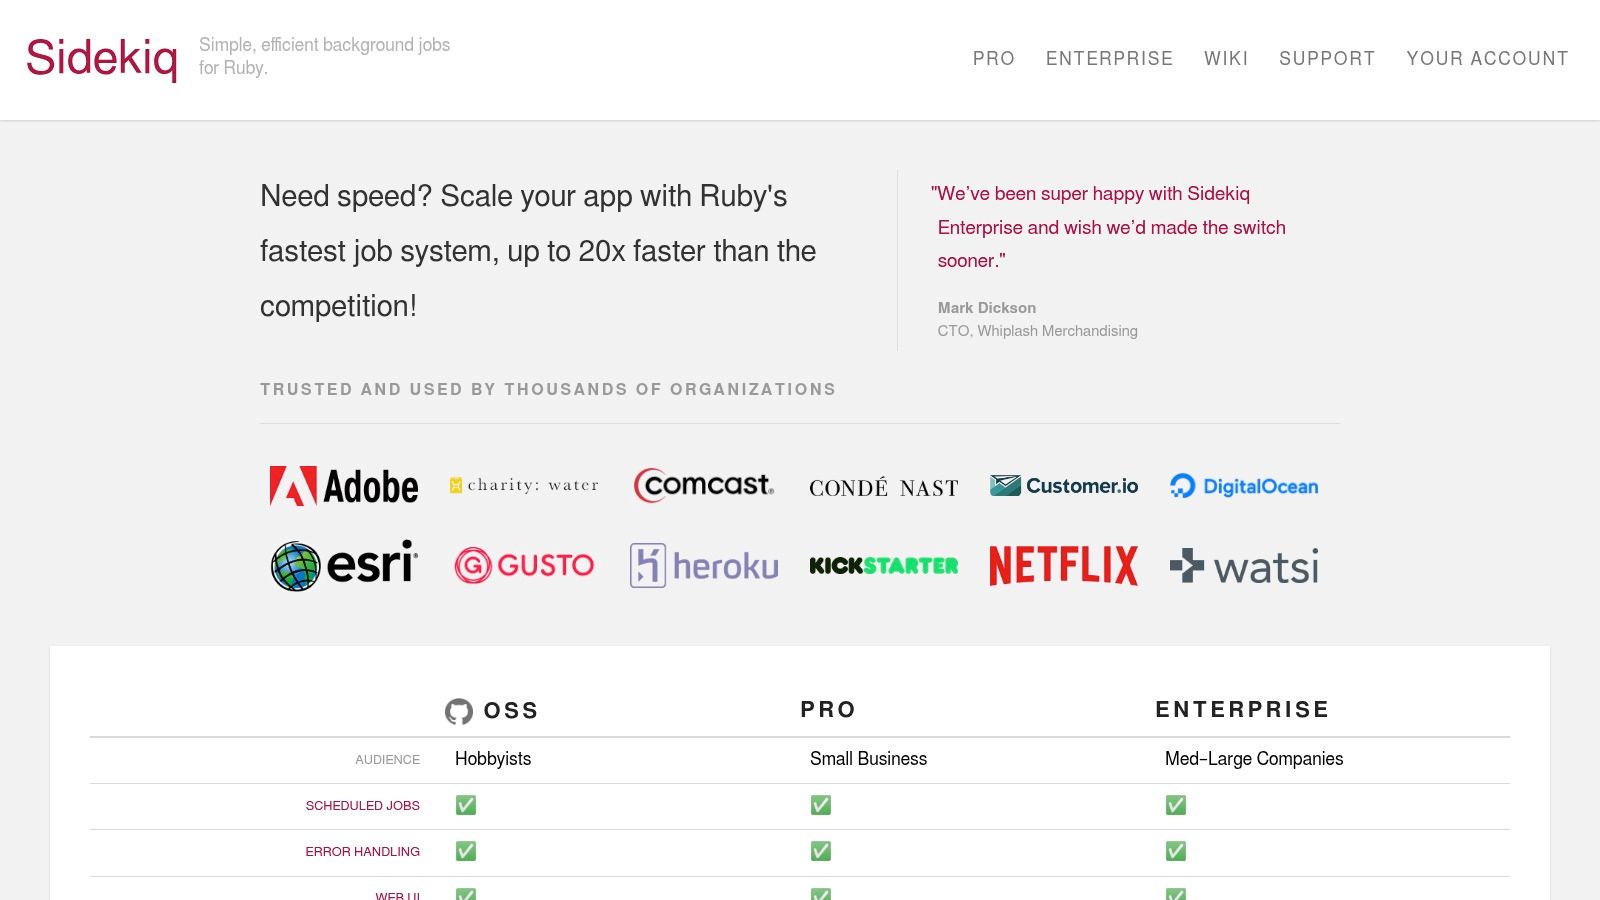This screenshot has height=900, width=1600.
Task: Click the Pro checkmark for Error Handling
Action: tap(821, 851)
